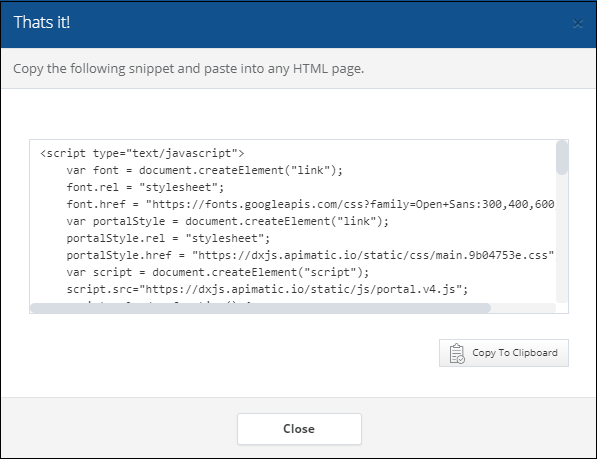This screenshot has width=597, height=459.
Task: Click the var font createElement("link") line
Action: [204, 170]
